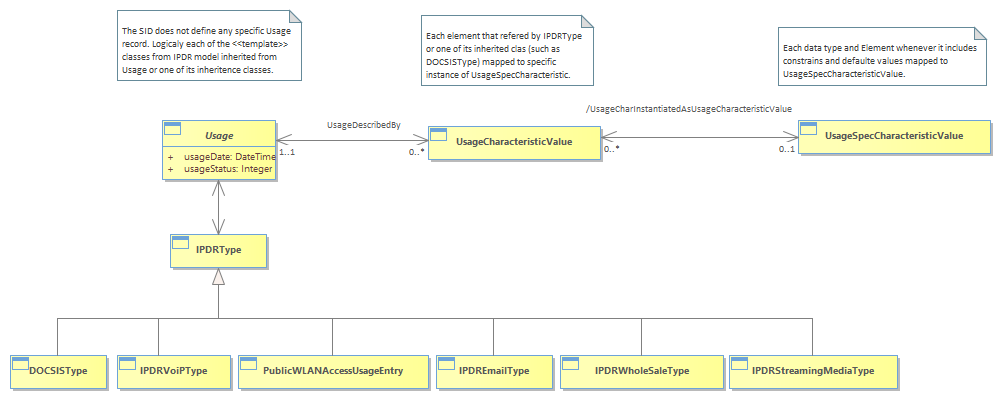Image resolution: width=1001 pixels, height=399 pixels.
Task: Click the PublicWLANAccessUsageEntry class name
Action: (x=333, y=370)
